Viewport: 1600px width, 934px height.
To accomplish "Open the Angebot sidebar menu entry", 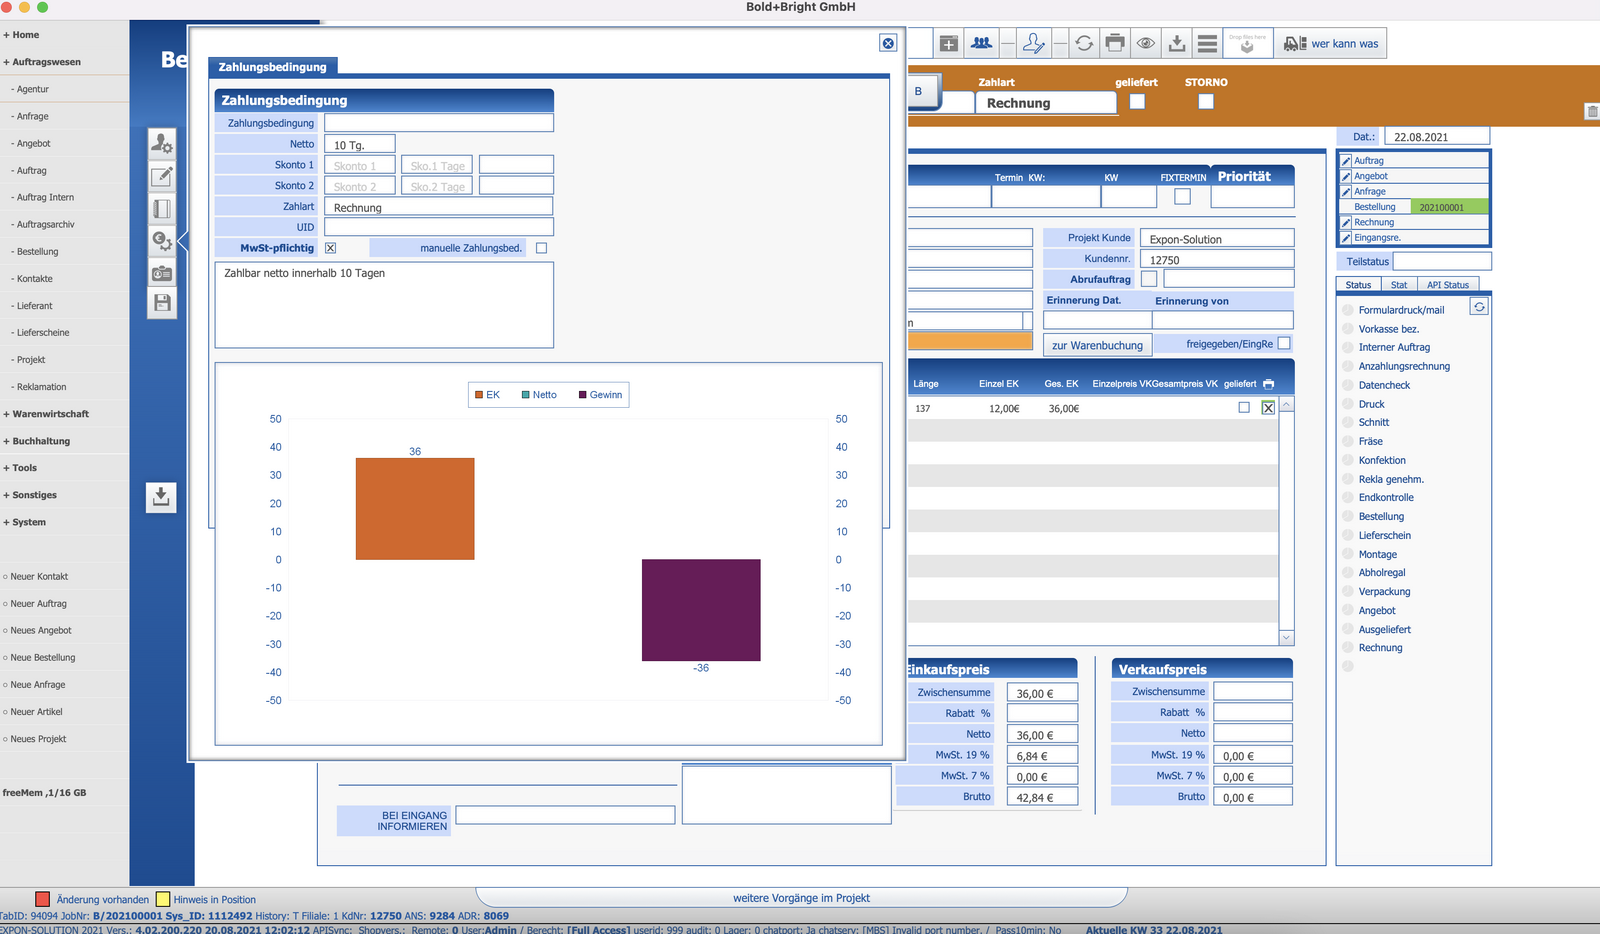I will click(x=33, y=143).
